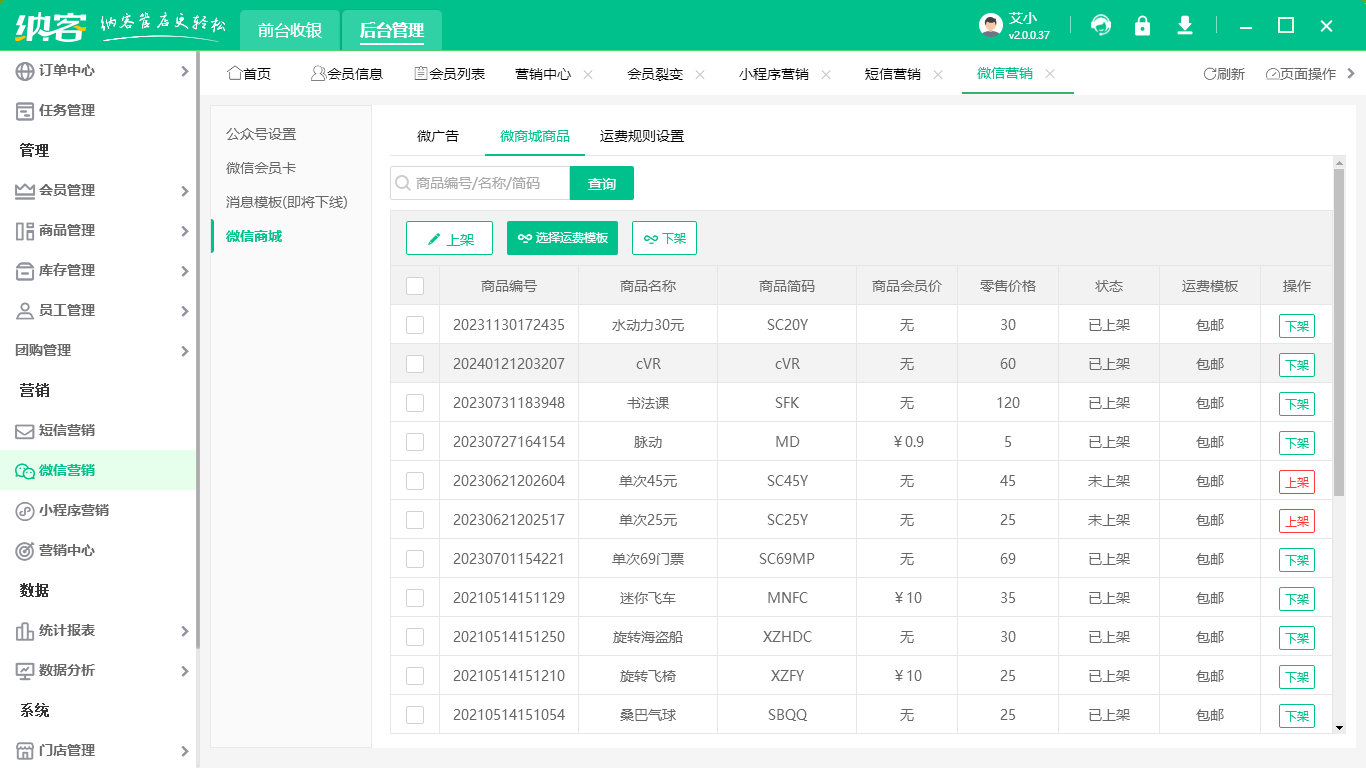This screenshot has height=768, width=1366.
Task: Click the download icon in title bar
Action: click(x=1185, y=26)
